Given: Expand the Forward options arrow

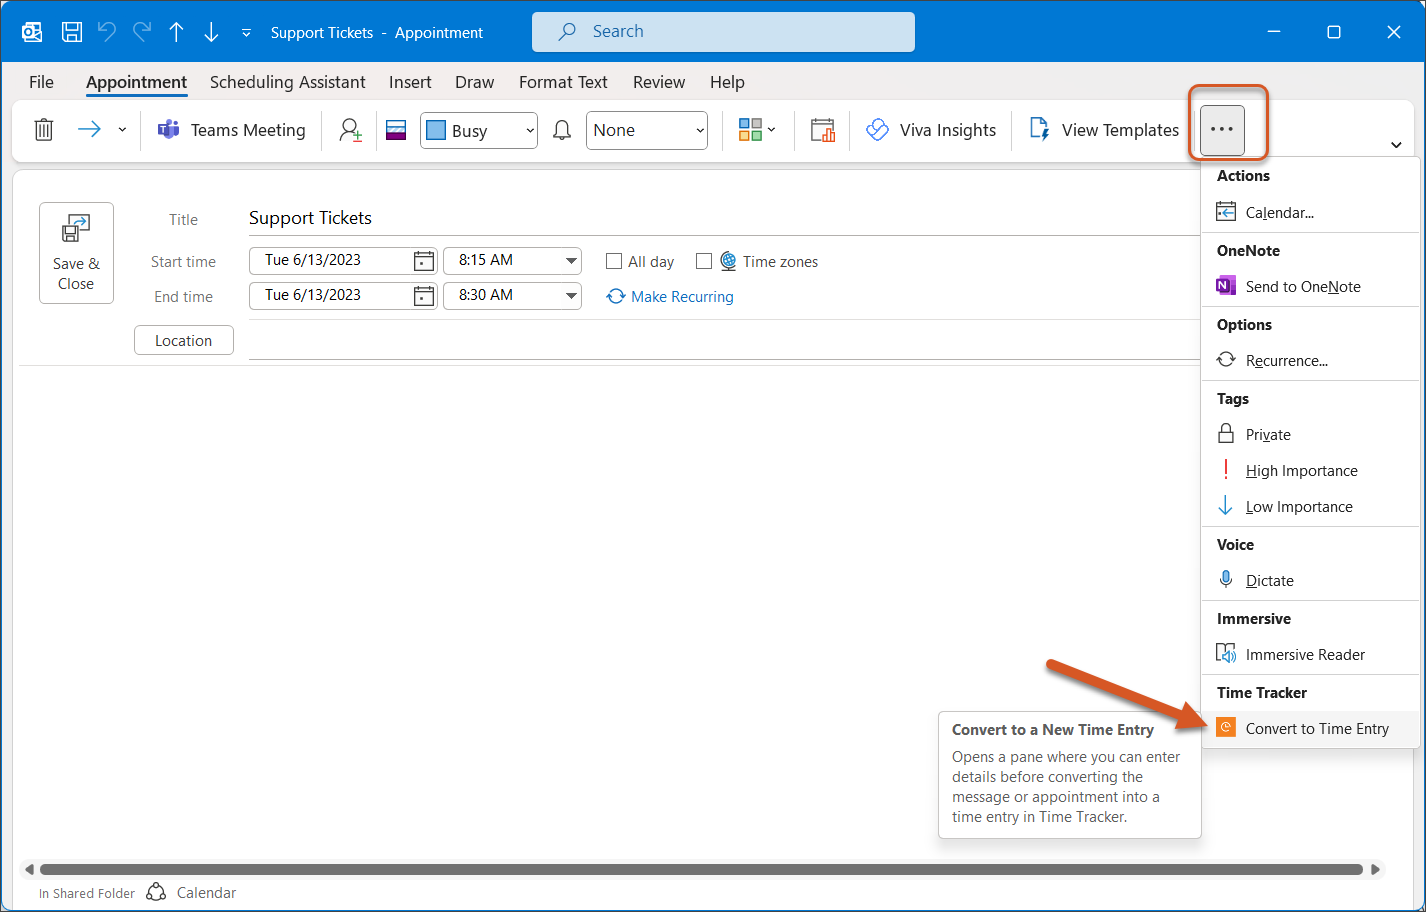Looking at the screenshot, I should tap(122, 130).
